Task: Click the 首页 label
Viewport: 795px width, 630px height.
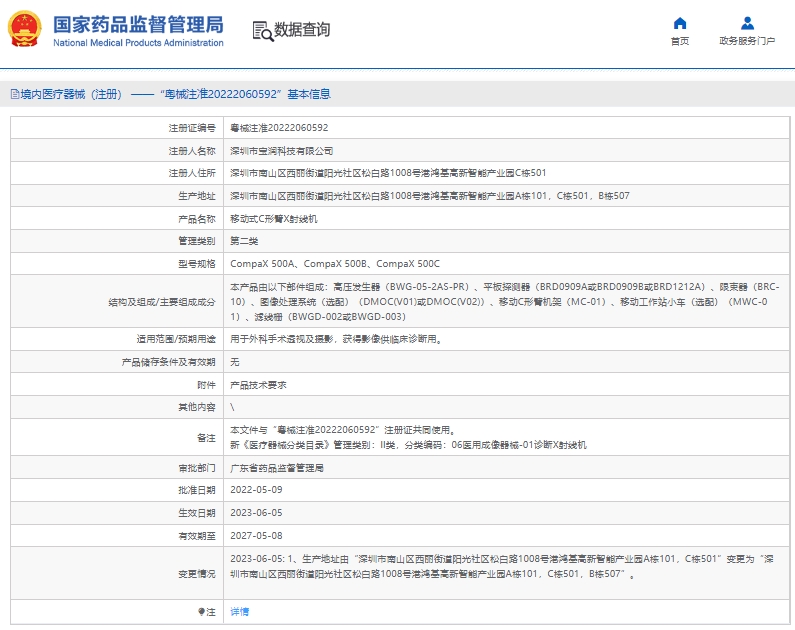Action: click(679, 41)
